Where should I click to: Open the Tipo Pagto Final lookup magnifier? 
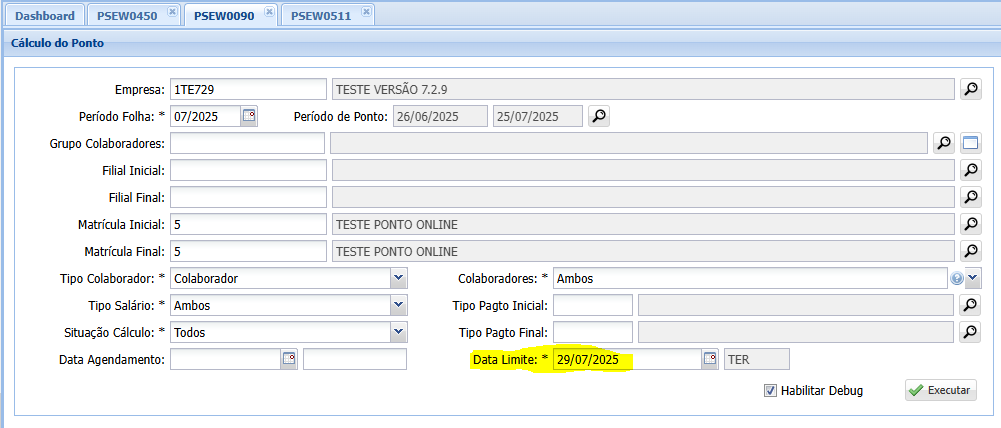coord(970,332)
